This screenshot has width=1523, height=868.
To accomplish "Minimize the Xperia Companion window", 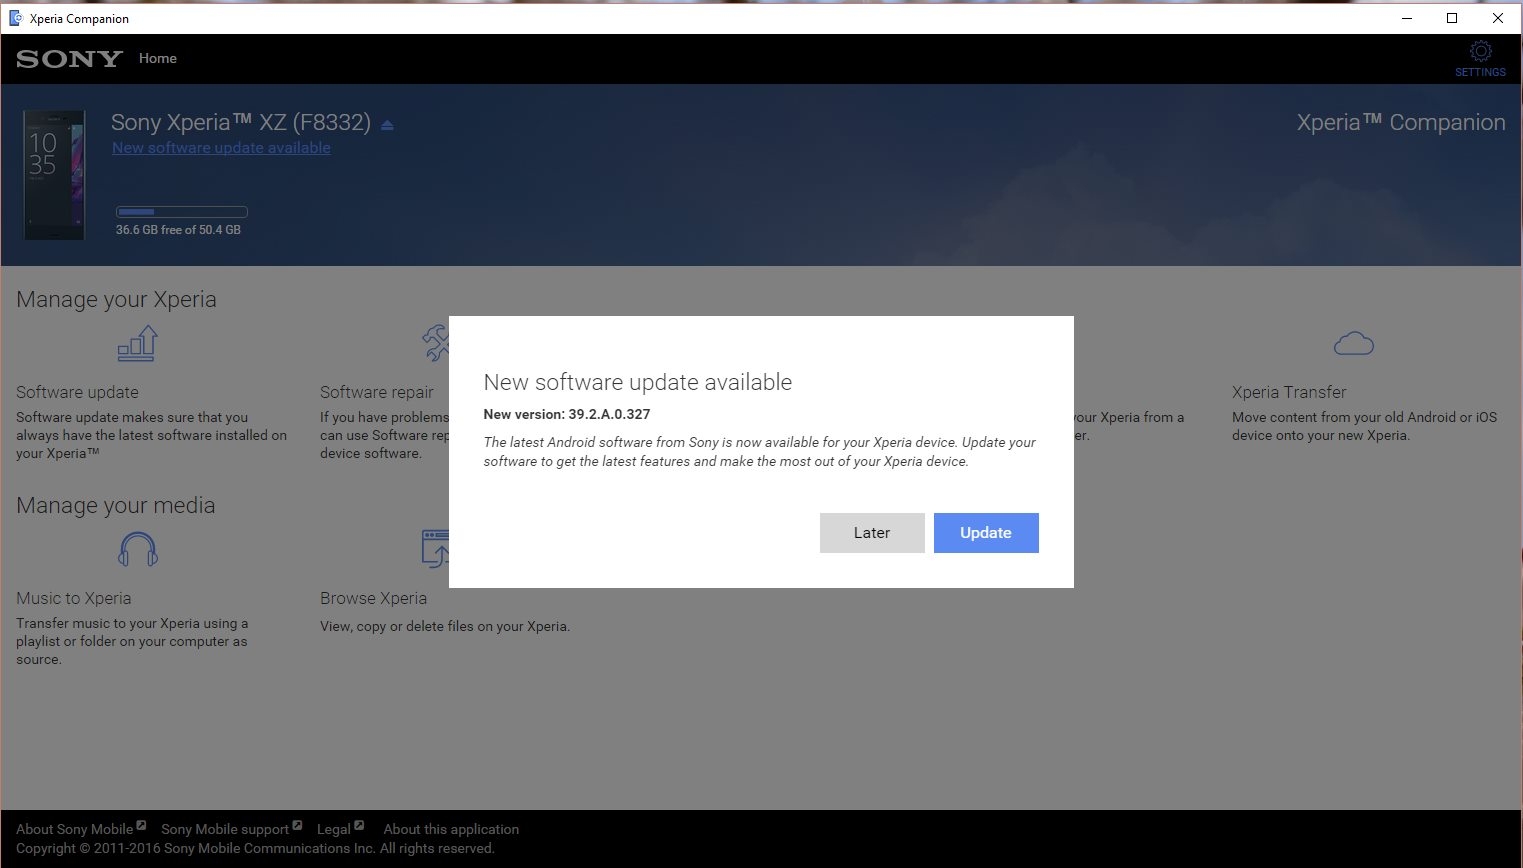I will (x=1407, y=18).
